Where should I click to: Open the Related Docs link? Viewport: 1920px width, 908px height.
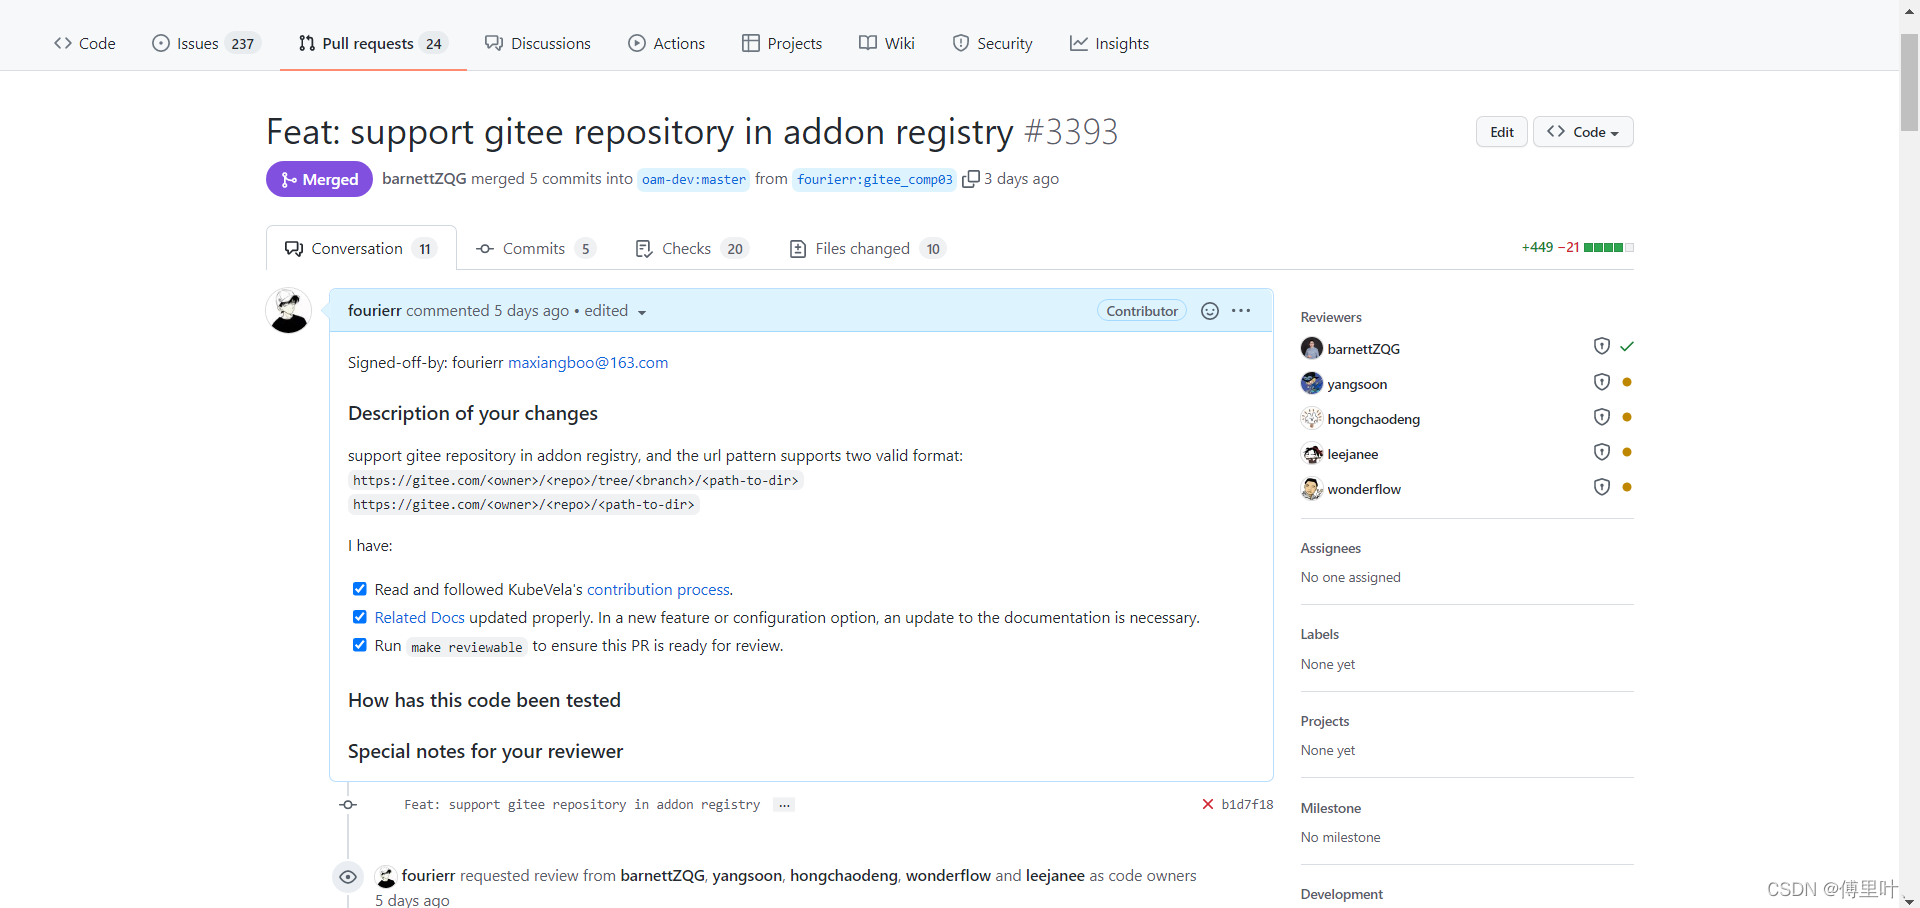tap(419, 618)
